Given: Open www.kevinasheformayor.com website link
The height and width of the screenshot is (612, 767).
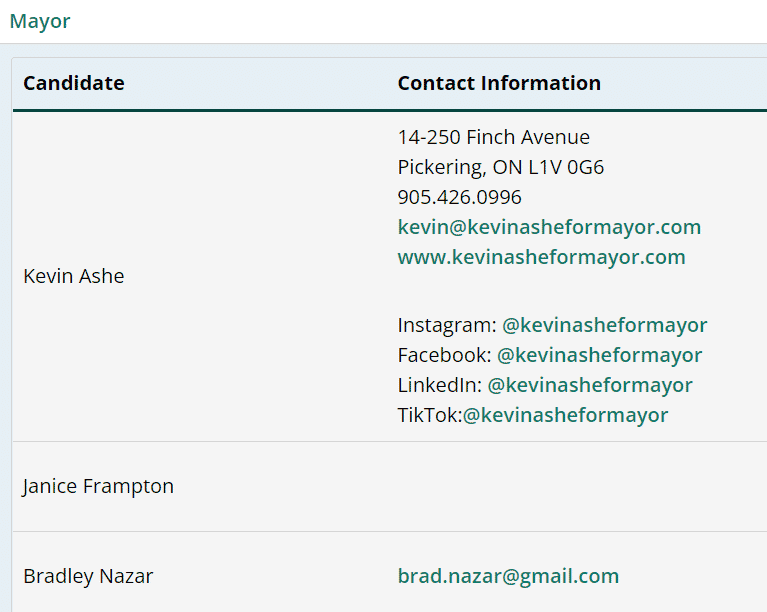Looking at the screenshot, I should tap(541, 257).
